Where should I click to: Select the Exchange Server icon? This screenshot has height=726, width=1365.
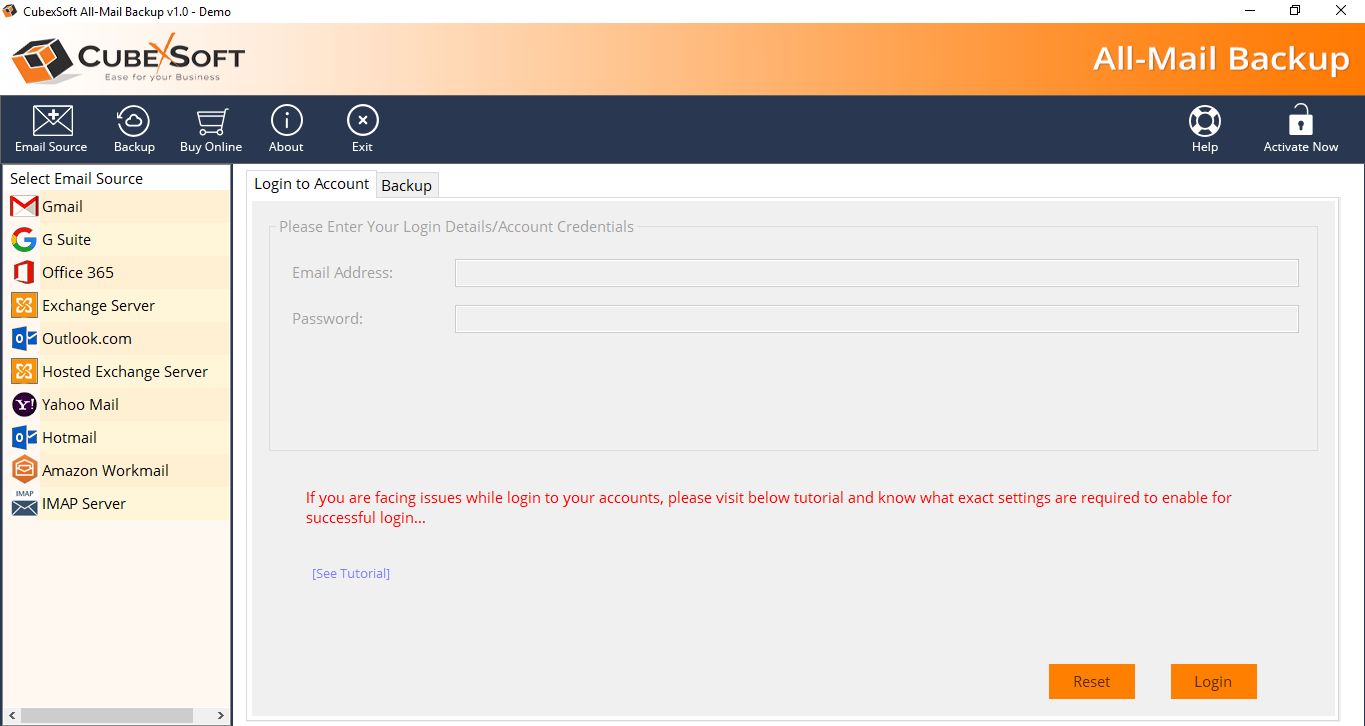pyautogui.click(x=24, y=306)
